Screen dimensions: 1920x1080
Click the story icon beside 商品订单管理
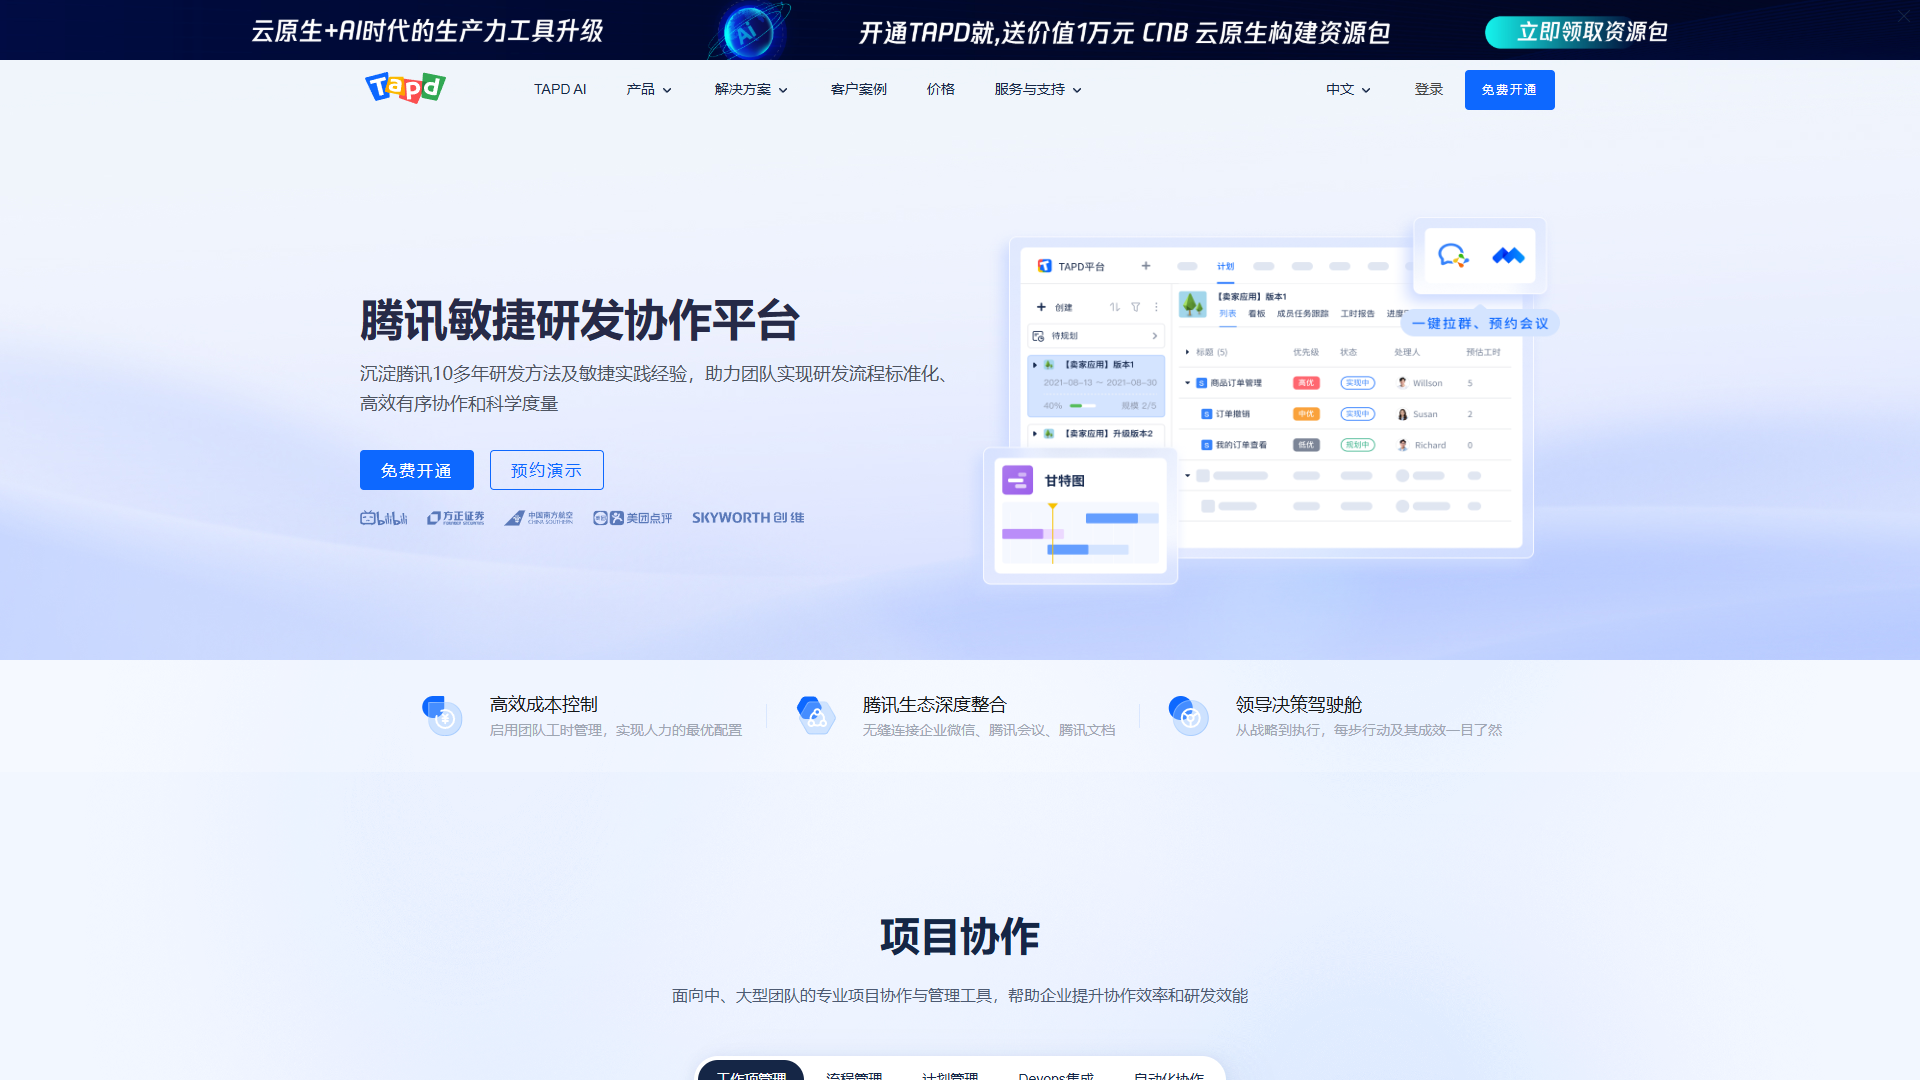1202,383
